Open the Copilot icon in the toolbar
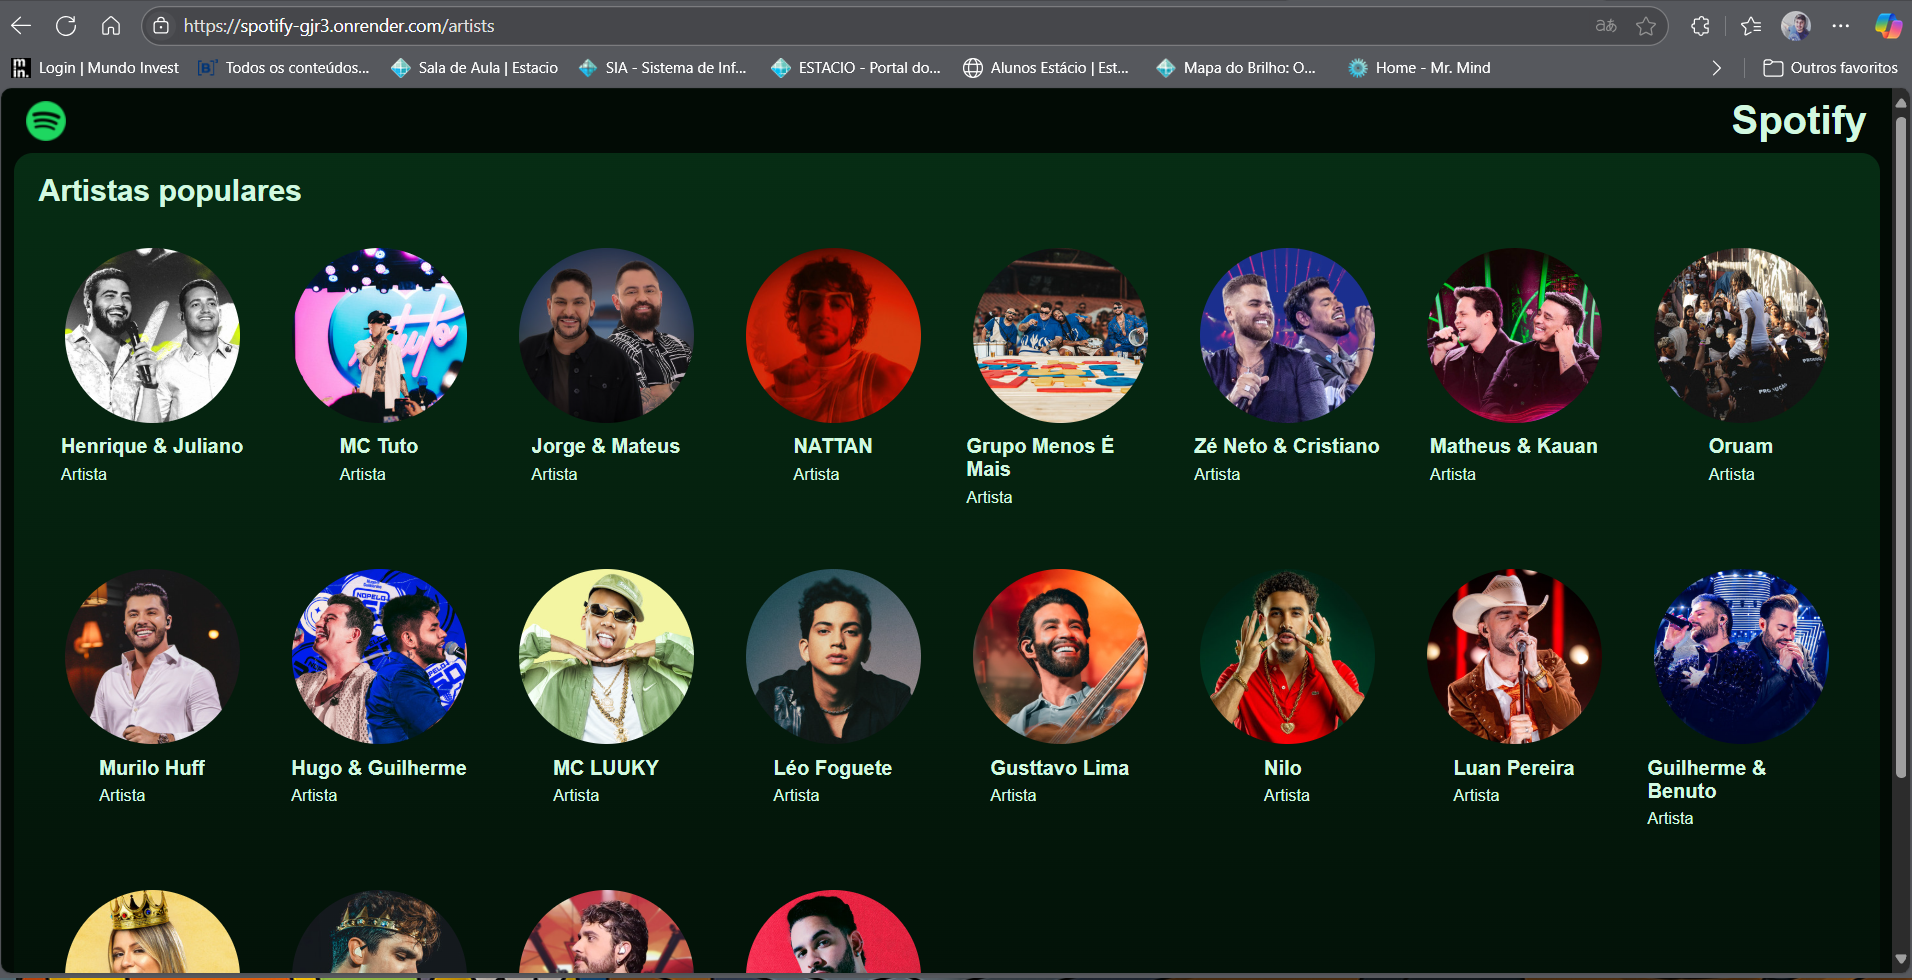This screenshot has width=1912, height=980. pos(1887,26)
